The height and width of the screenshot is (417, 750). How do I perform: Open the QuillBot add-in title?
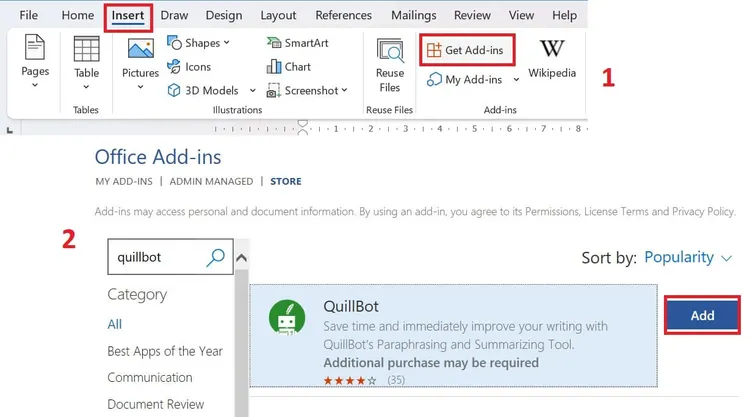click(351, 306)
